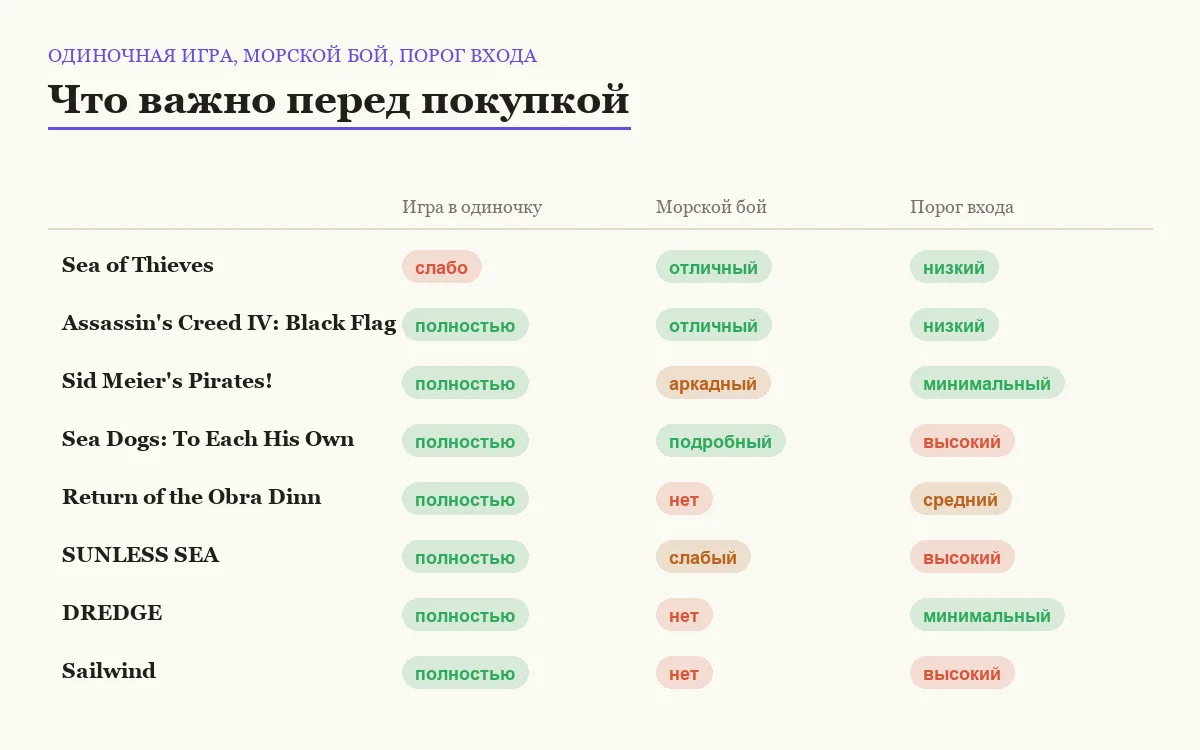The height and width of the screenshot is (750, 1200).
Task: Click Black Flag's "отличный" naval combat badge
Action: [x=714, y=325]
